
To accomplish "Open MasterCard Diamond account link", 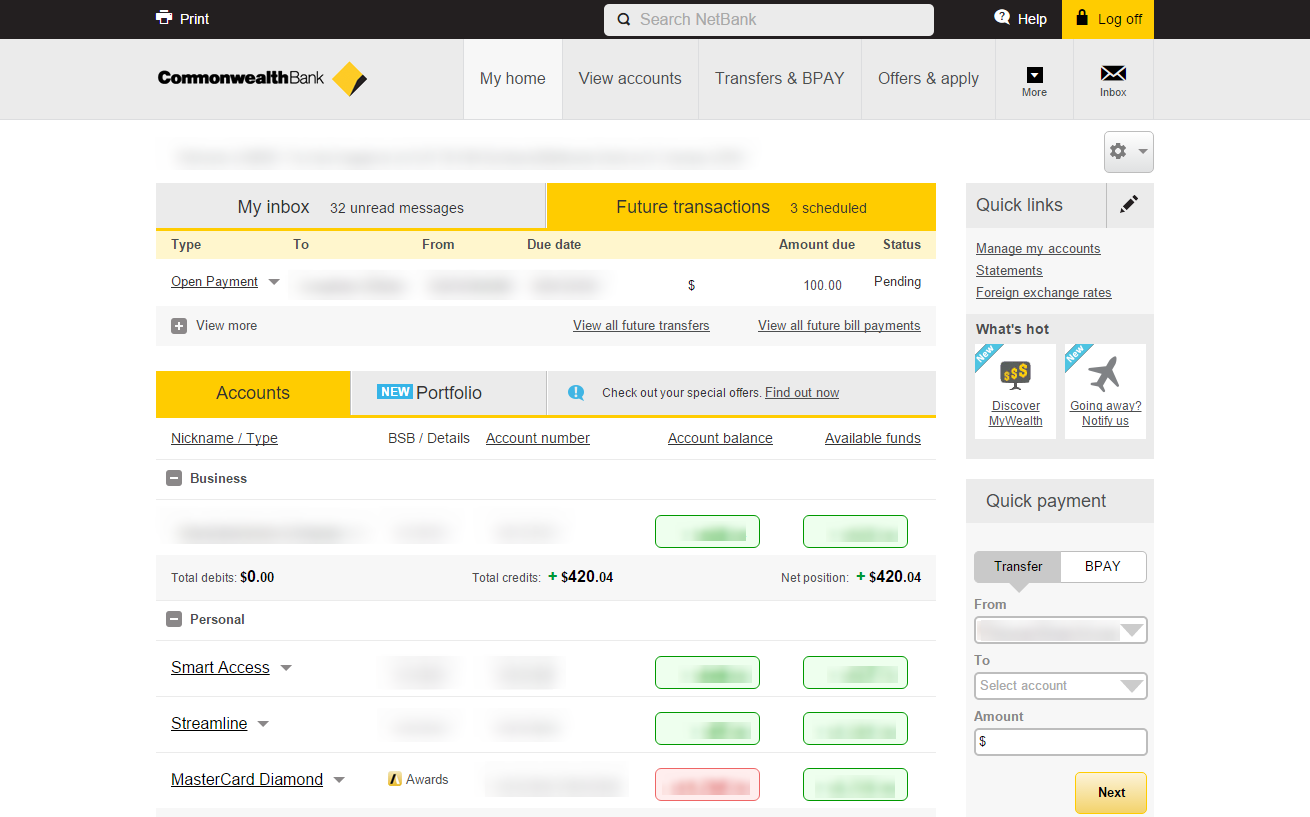I will click(x=247, y=780).
